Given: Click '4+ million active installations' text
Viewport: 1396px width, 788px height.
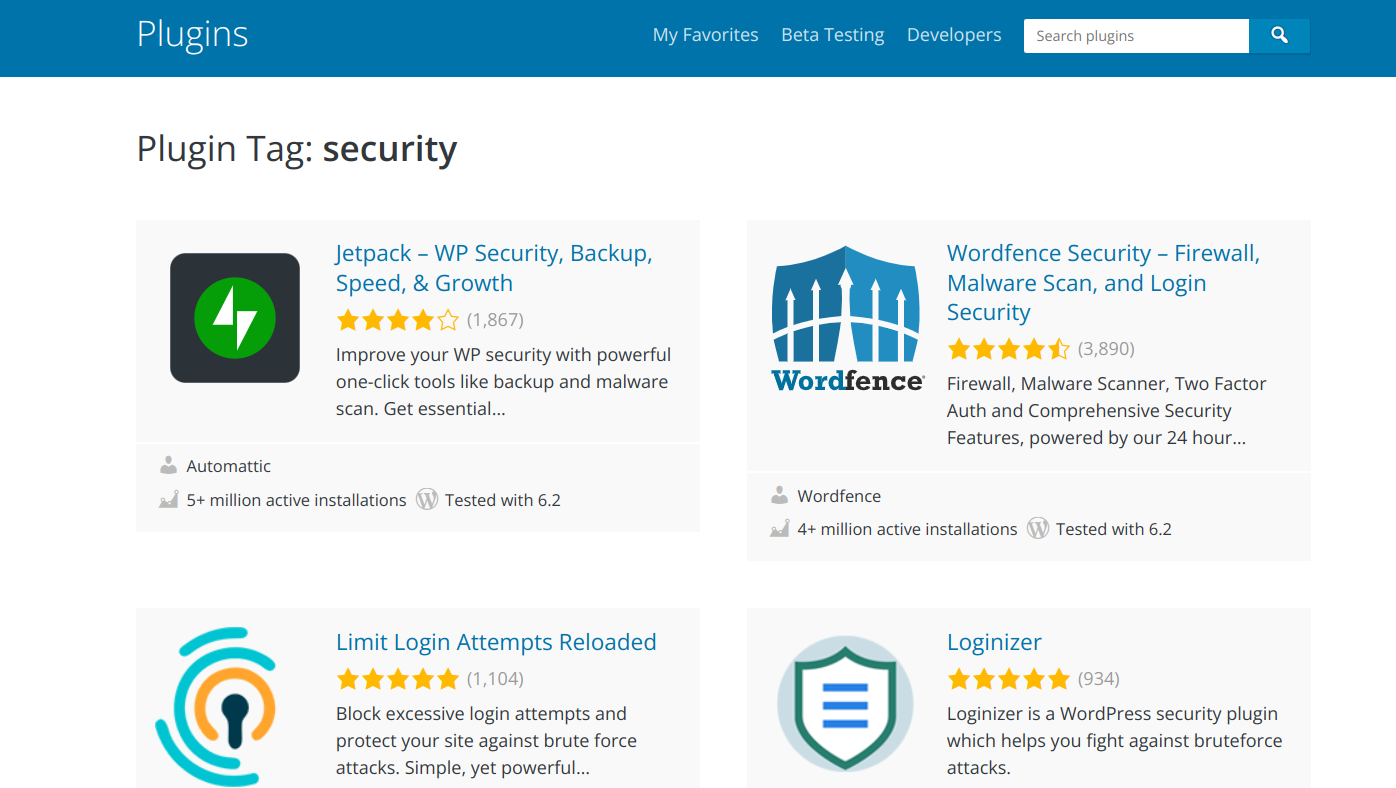Looking at the screenshot, I should pos(908,529).
